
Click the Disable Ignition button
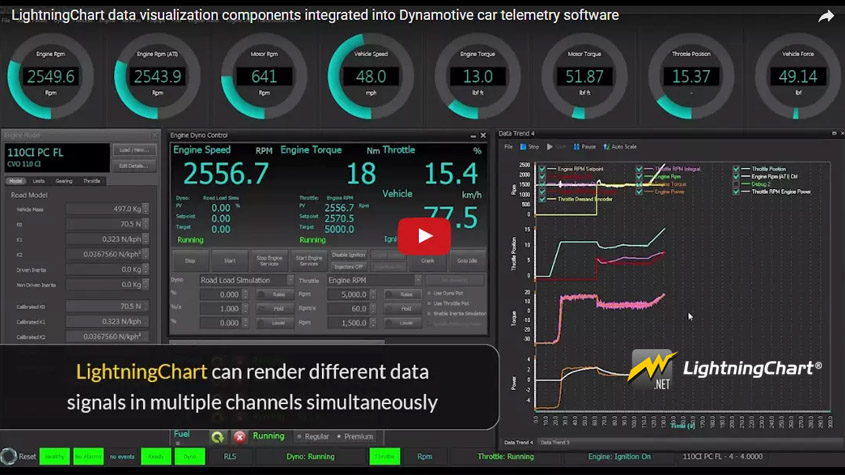point(349,254)
